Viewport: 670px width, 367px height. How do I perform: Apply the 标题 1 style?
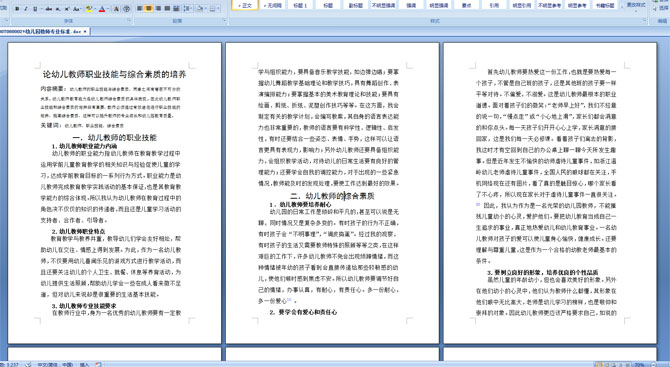[x=300, y=5]
